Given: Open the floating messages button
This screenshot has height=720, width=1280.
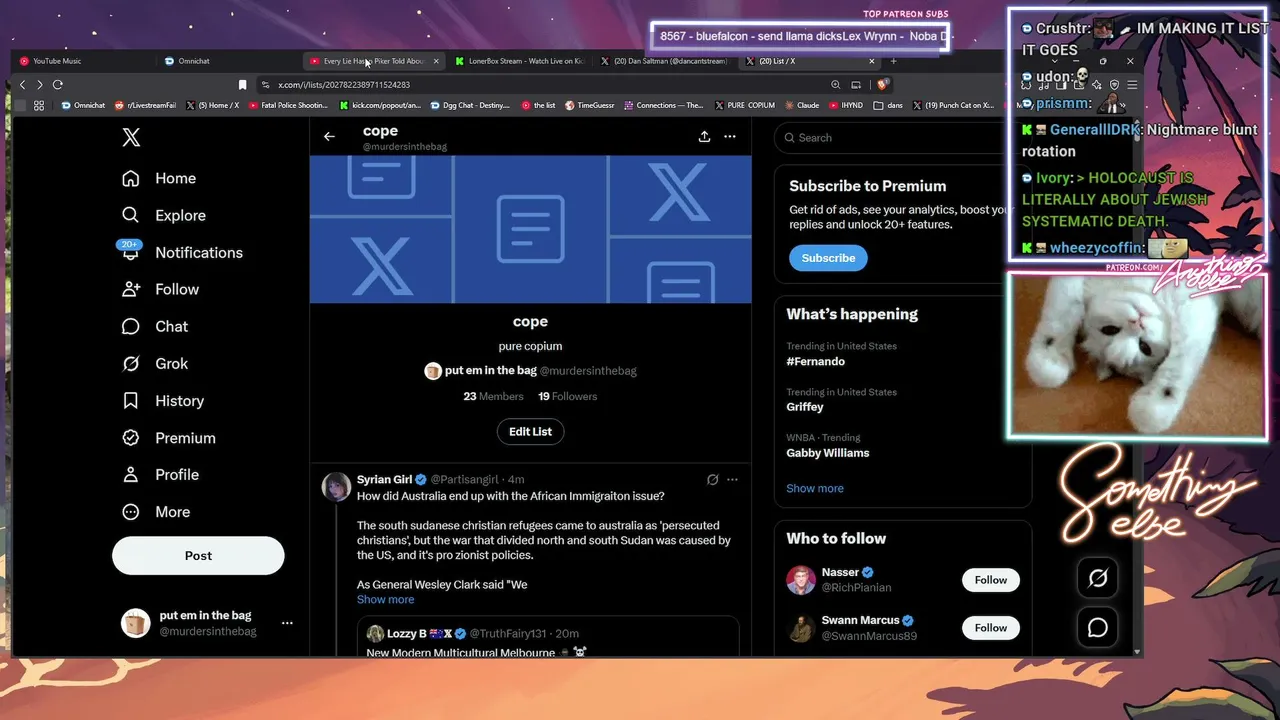Looking at the screenshot, I should 1098,628.
